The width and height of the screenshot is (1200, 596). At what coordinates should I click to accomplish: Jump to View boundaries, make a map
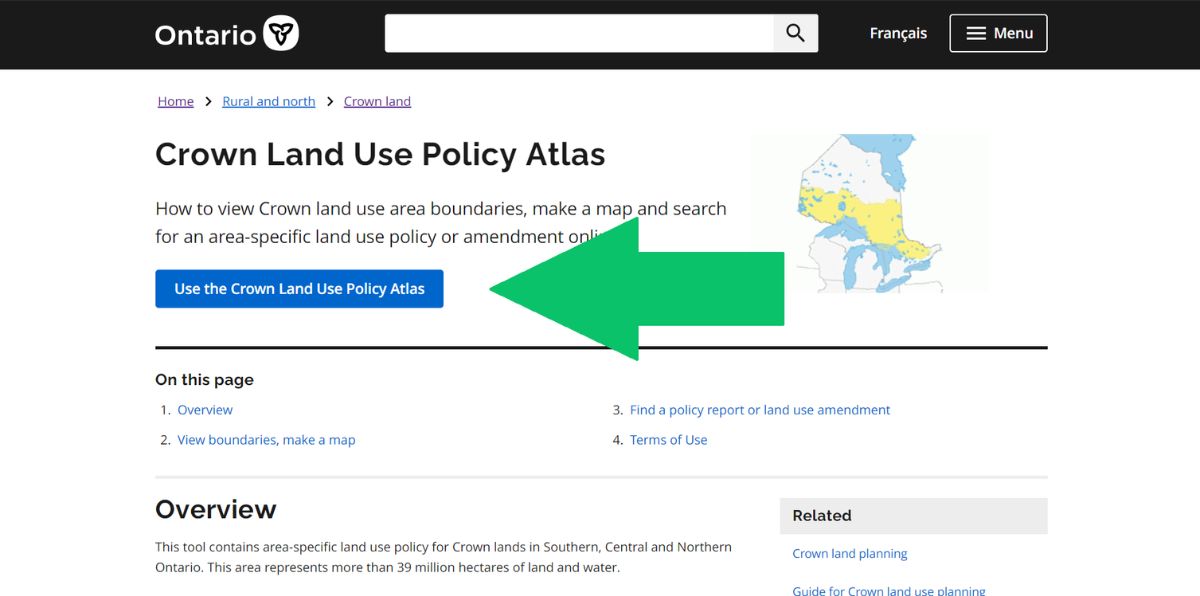[266, 440]
